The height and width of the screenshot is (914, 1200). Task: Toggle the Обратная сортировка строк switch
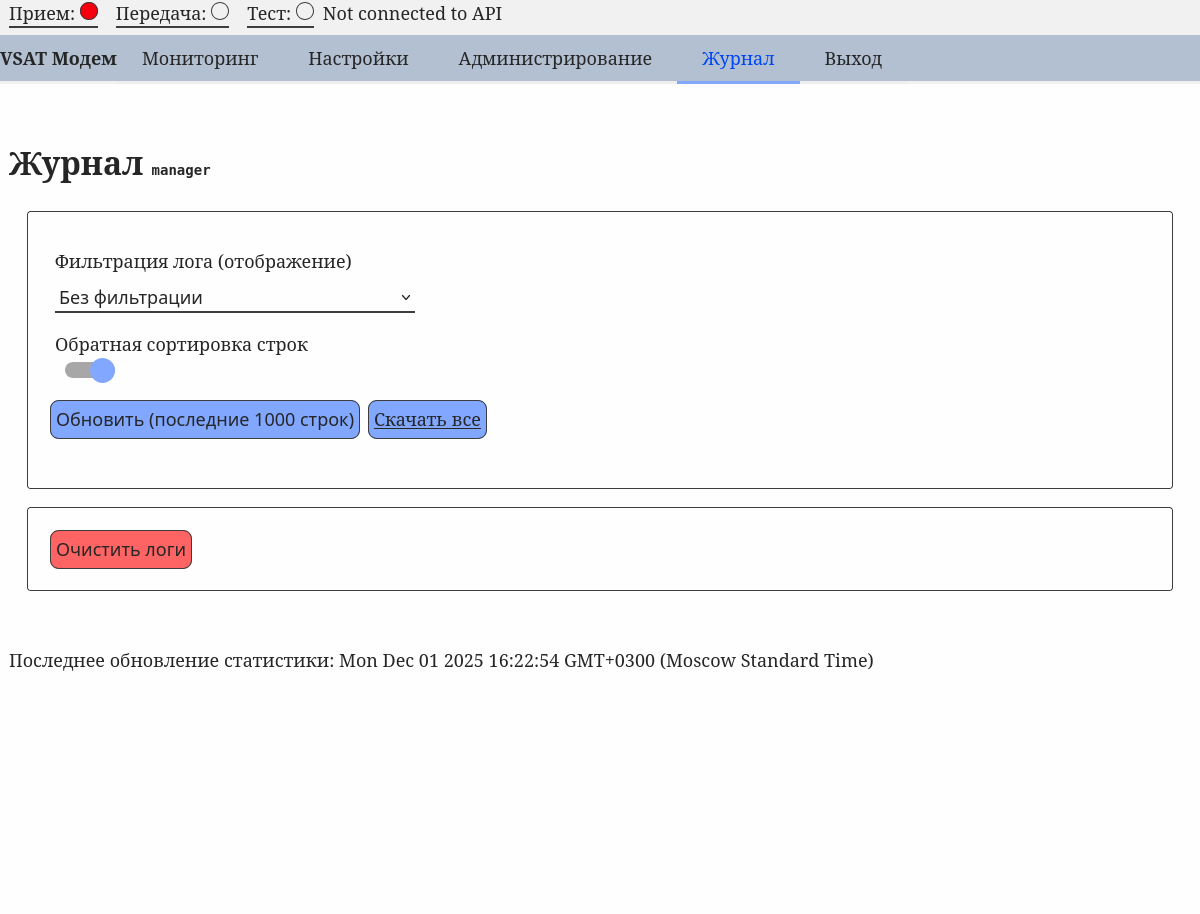tap(90, 371)
